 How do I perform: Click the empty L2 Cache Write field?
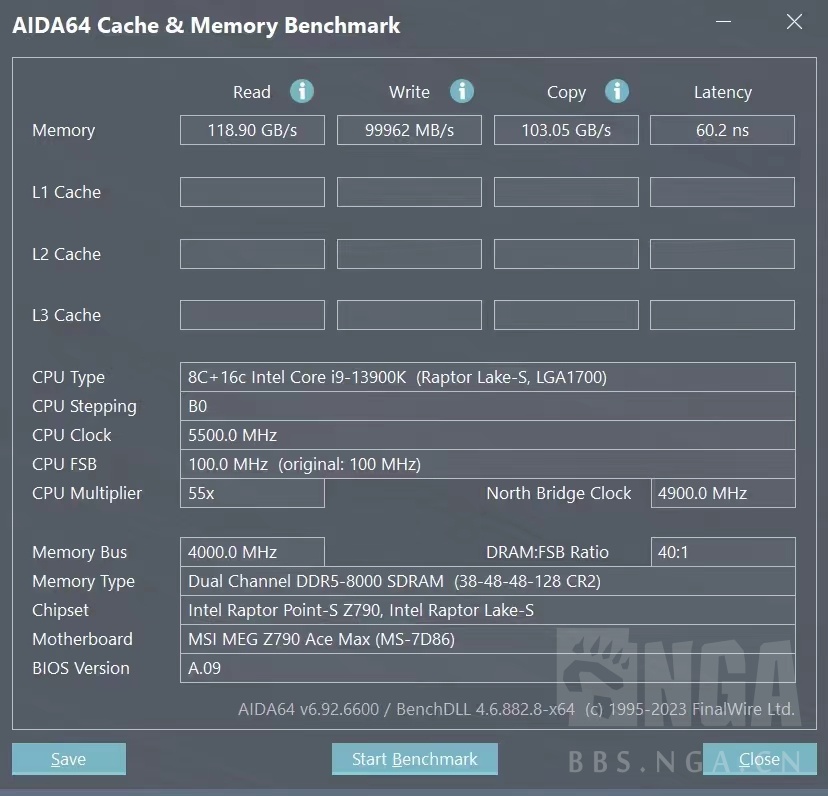point(409,253)
